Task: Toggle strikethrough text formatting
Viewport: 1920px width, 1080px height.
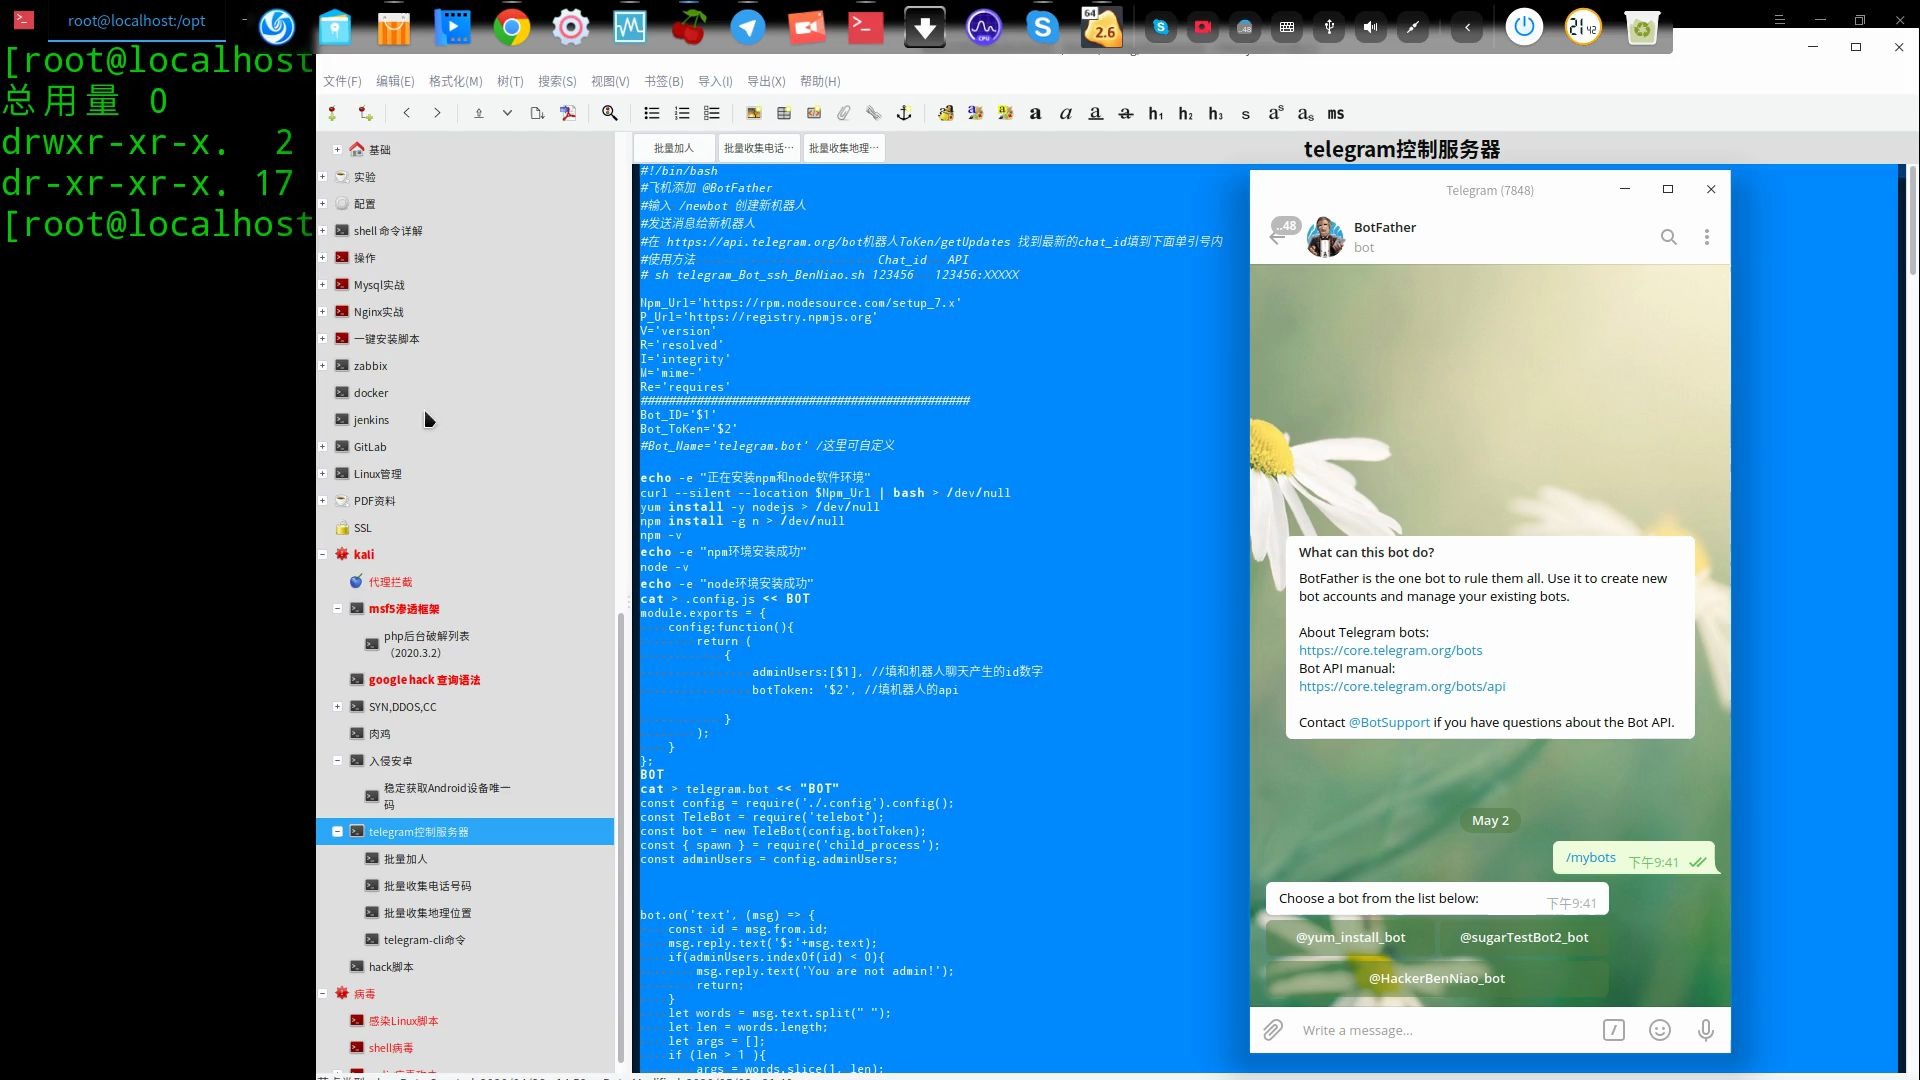Action: tap(1126, 113)
